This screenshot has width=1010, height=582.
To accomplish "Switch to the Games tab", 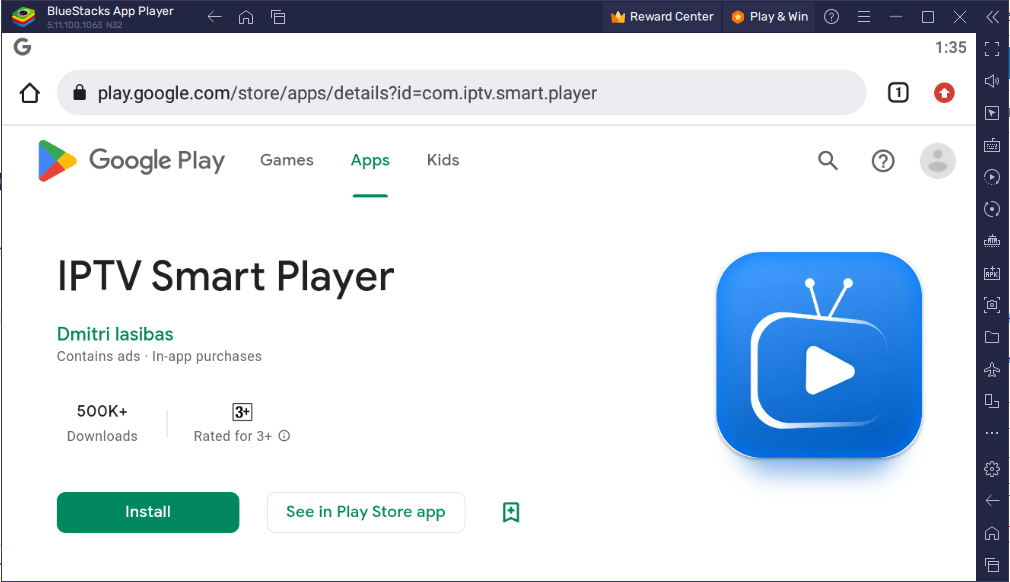I will (x=287, y=160).
